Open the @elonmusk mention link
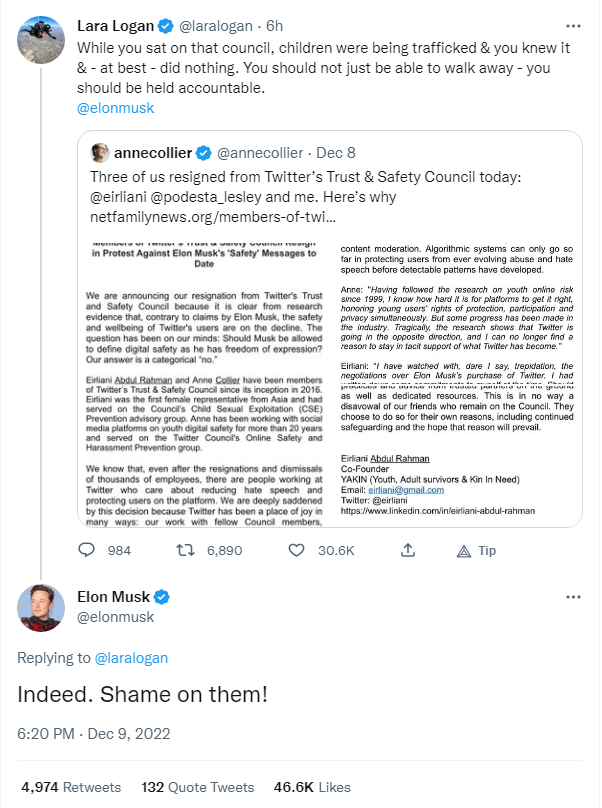This screenshot has height=808, width=602. pyautogui.click(x=115, y=108)
